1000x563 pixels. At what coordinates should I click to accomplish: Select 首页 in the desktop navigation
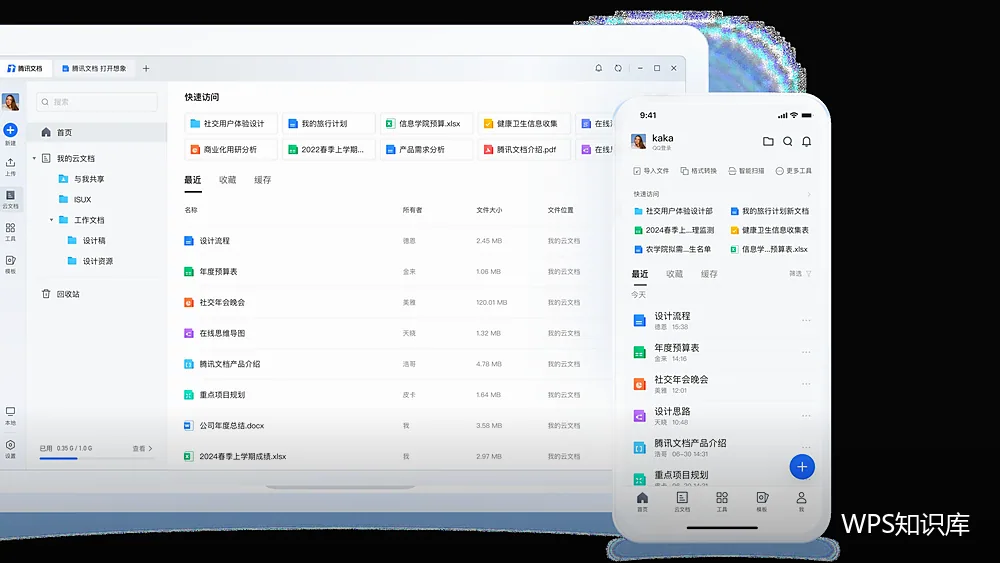pyautogui.click(x=97, y=133)
